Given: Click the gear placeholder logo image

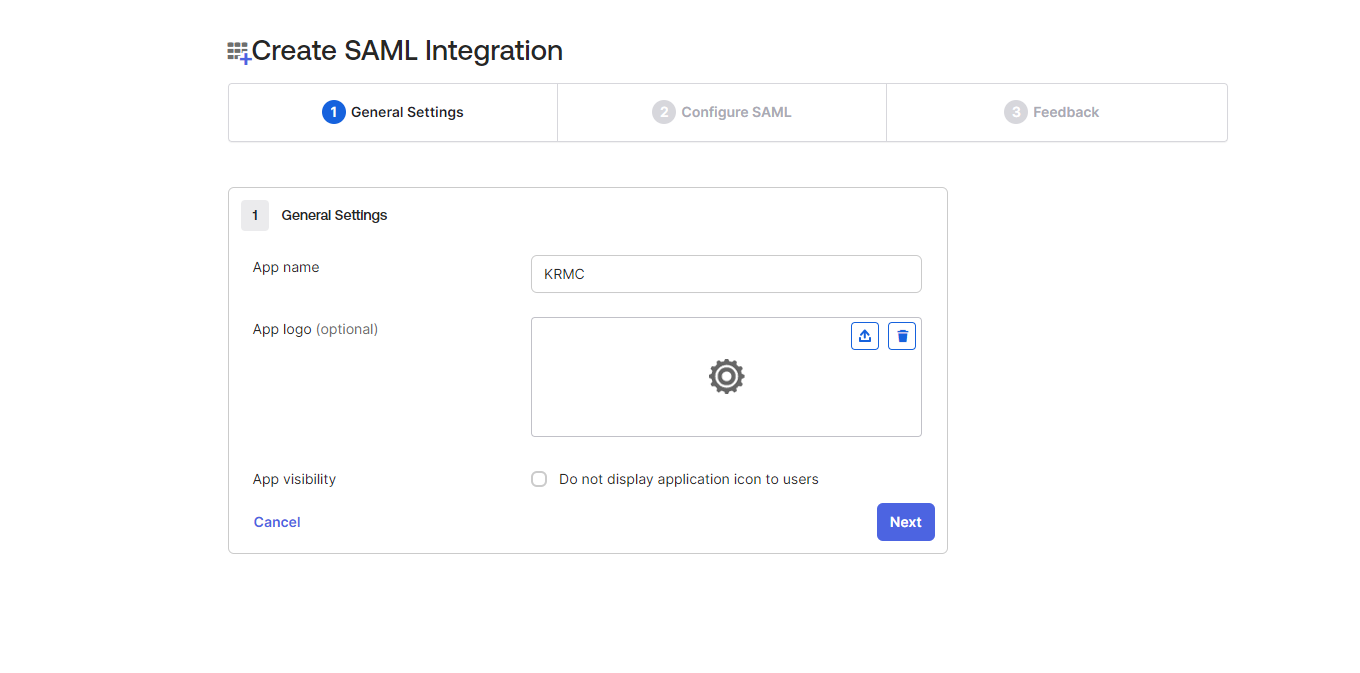Looking at the screenshot, I should [726, 377].
